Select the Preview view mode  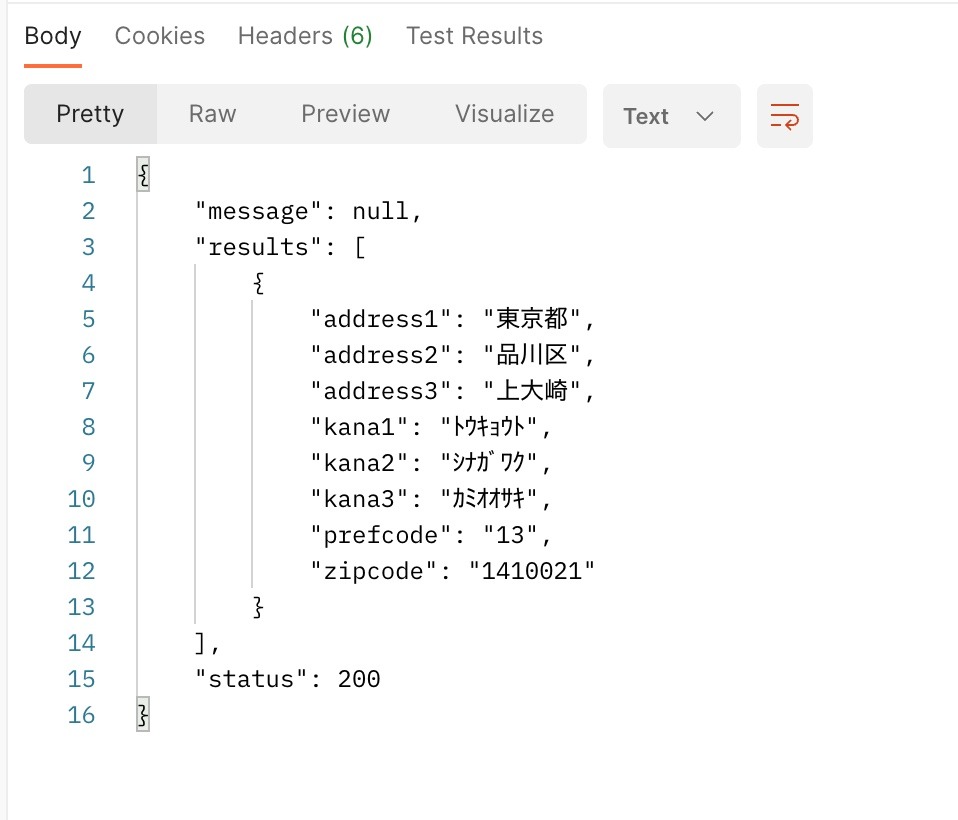pos(346,114)
